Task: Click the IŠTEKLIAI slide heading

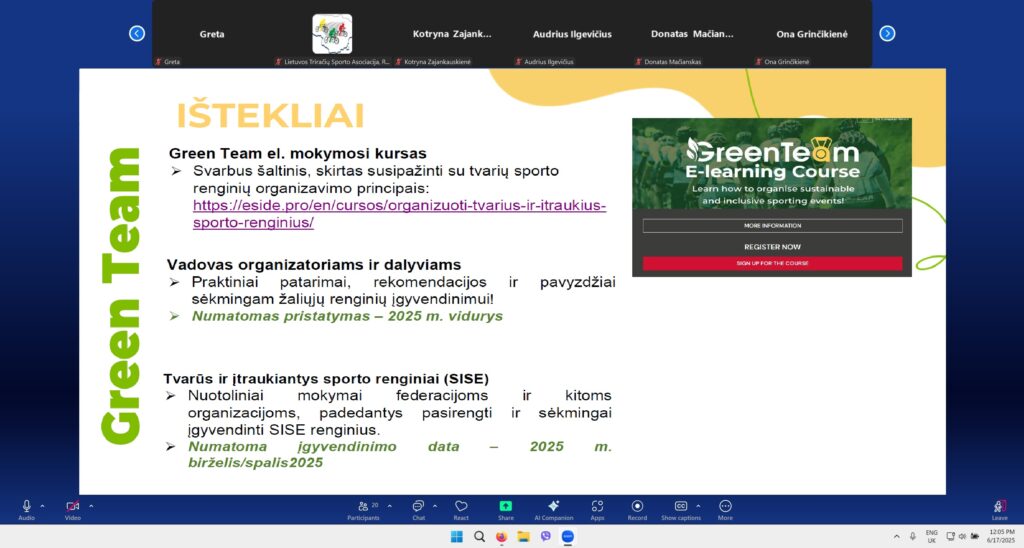Action: 270,116
